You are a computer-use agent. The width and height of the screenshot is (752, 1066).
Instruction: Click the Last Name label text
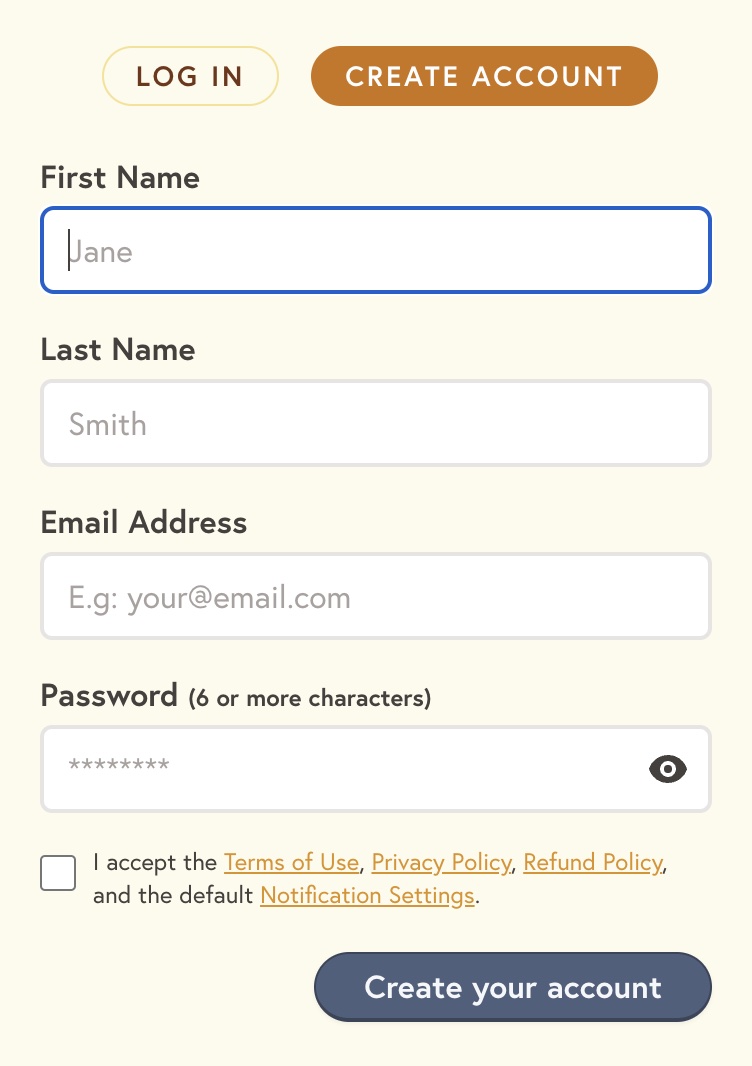tap(118, 349)
